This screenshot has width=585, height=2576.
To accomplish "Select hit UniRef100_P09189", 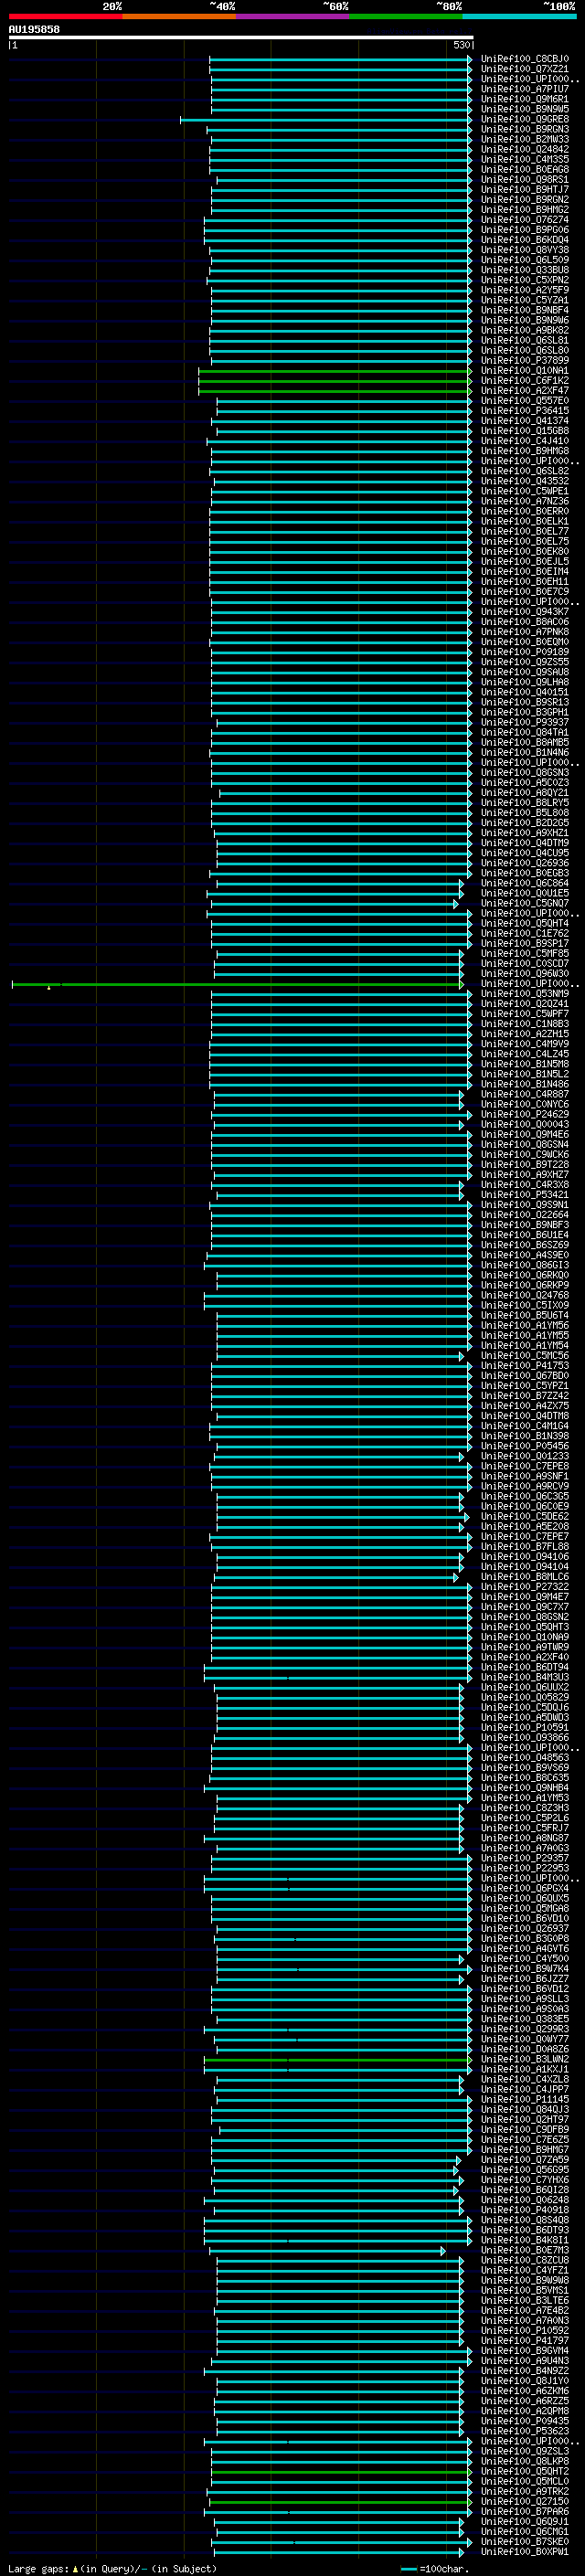I will [525, 652].
